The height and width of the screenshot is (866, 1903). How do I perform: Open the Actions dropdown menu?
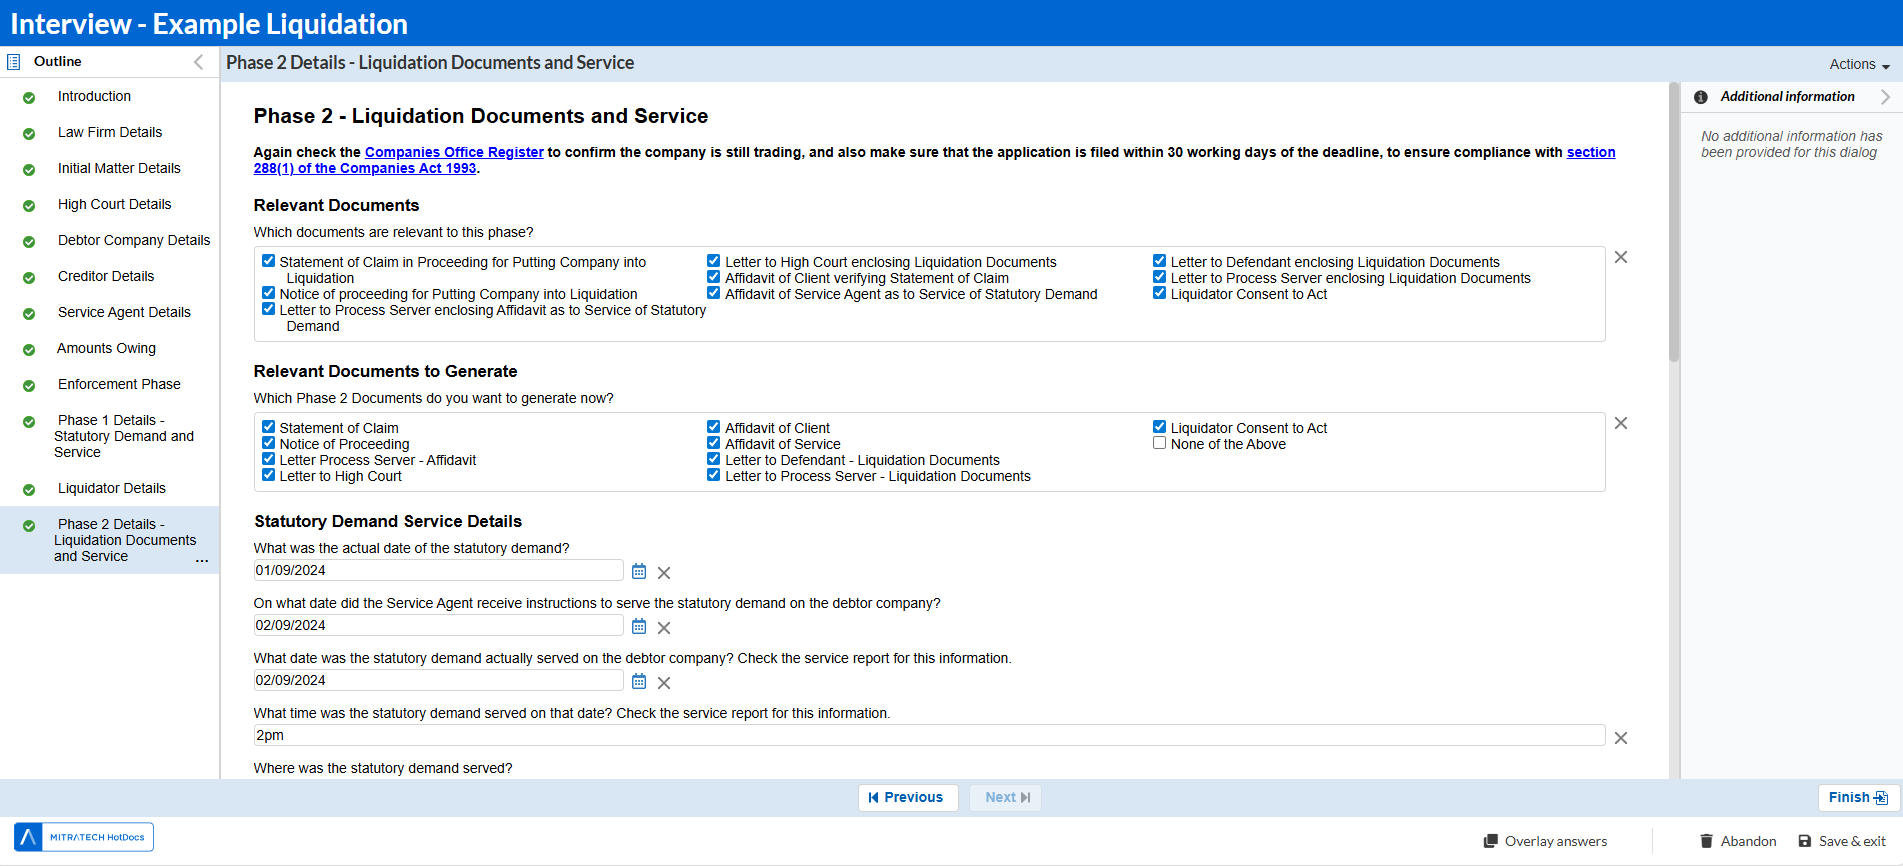(x=1859, y=64)
